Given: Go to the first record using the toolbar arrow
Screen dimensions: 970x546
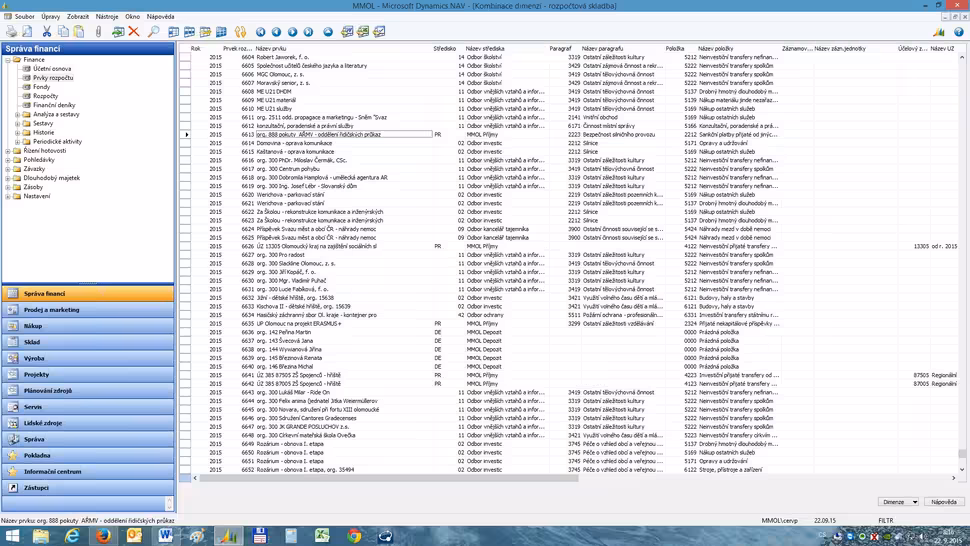Looking at the screenshot, I should 261,32.
